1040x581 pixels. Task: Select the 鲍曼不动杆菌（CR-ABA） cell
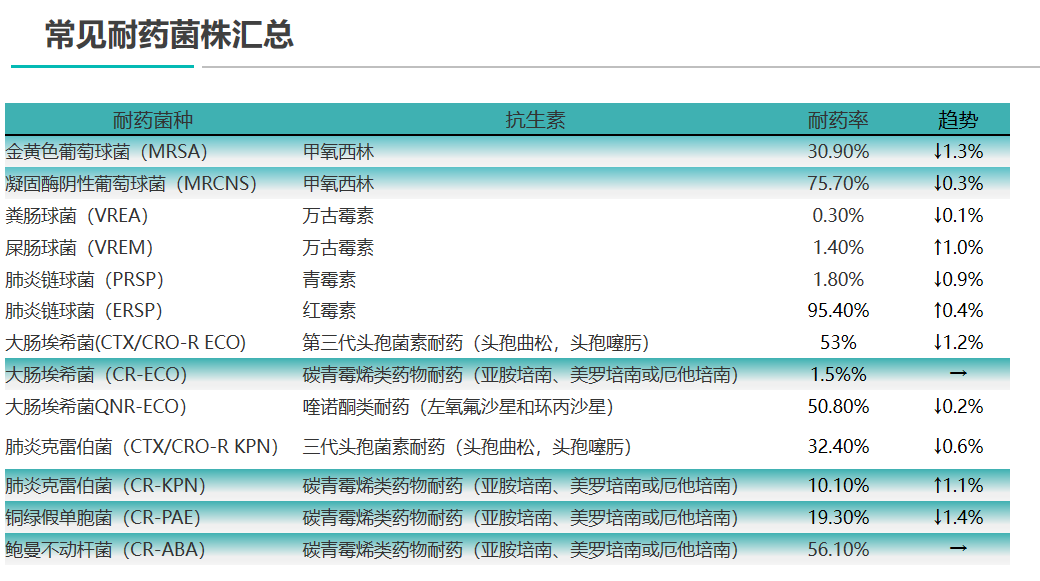(104, 549)
